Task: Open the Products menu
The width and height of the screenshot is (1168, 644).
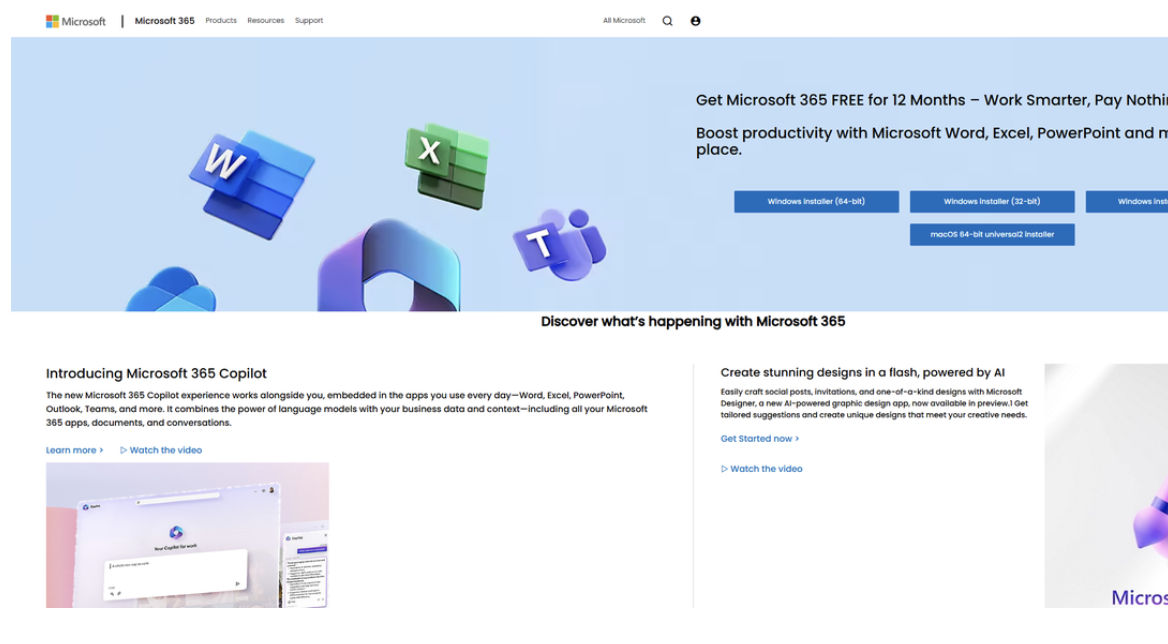Action: [221, 21]
